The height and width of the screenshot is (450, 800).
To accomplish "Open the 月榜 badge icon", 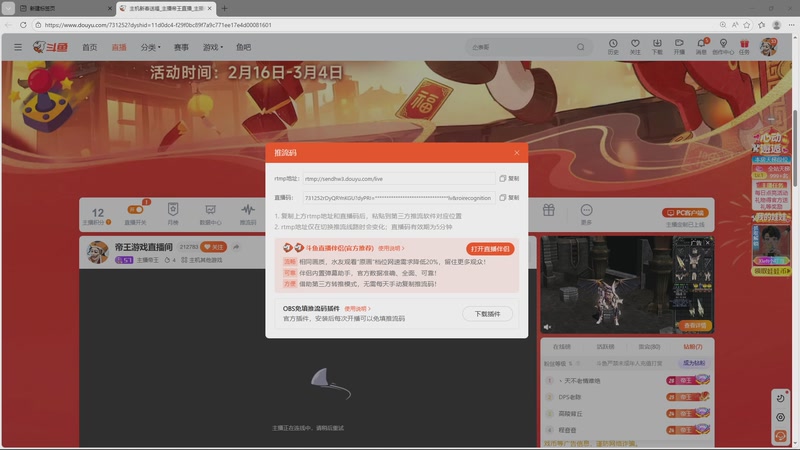I will pyautogui.click(x=173, y=214).
